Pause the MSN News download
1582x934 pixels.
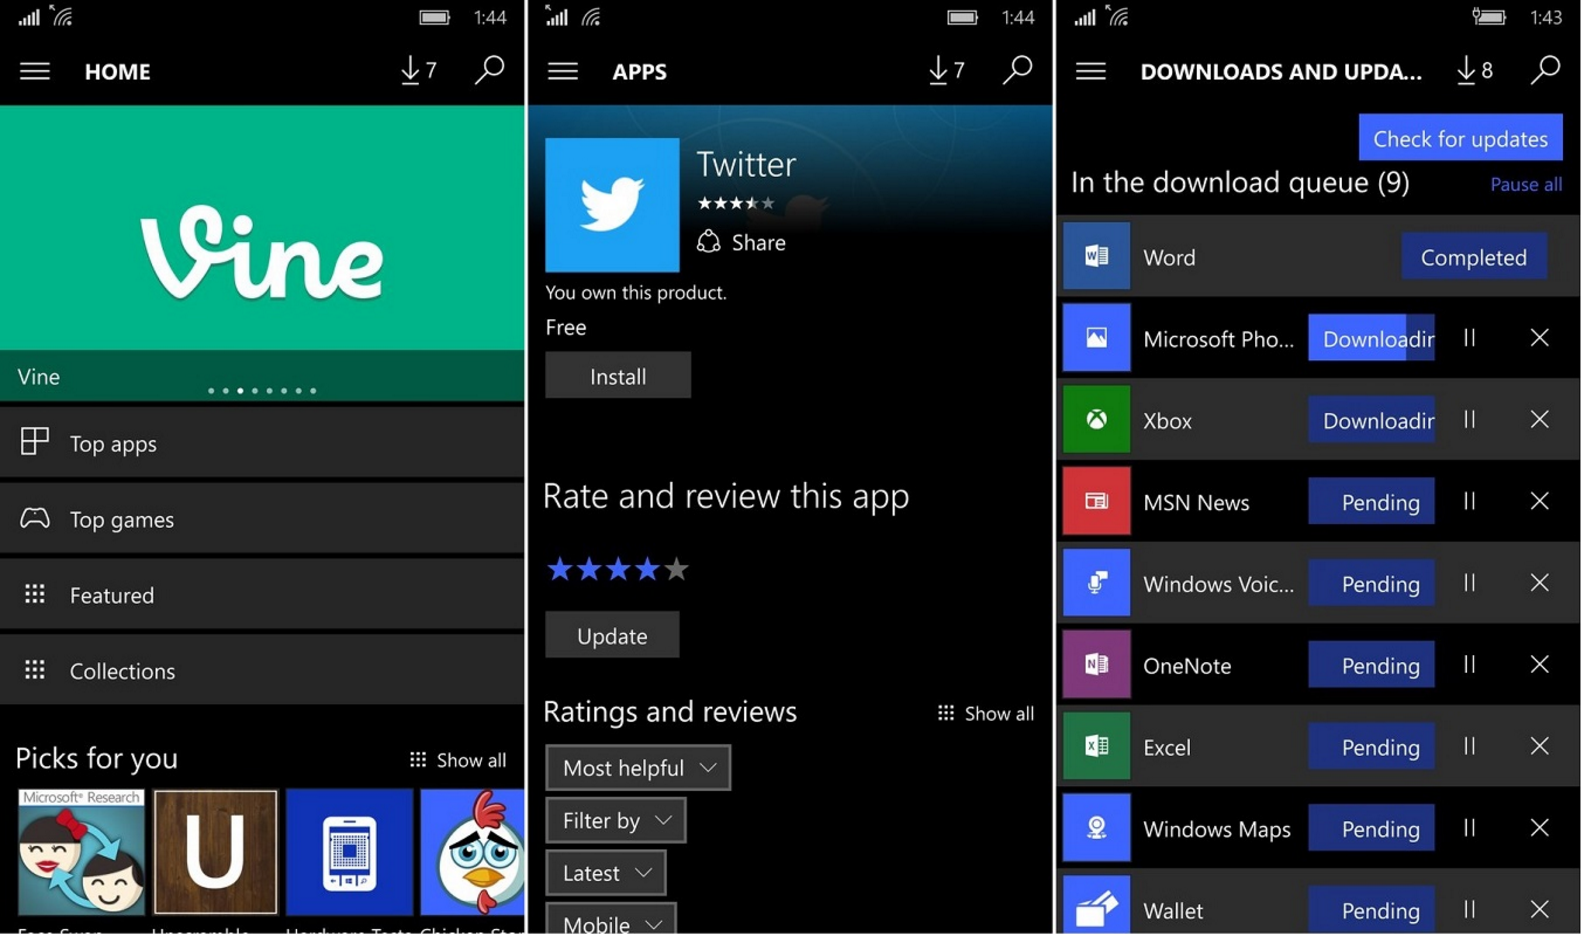tap(1469, 501)
